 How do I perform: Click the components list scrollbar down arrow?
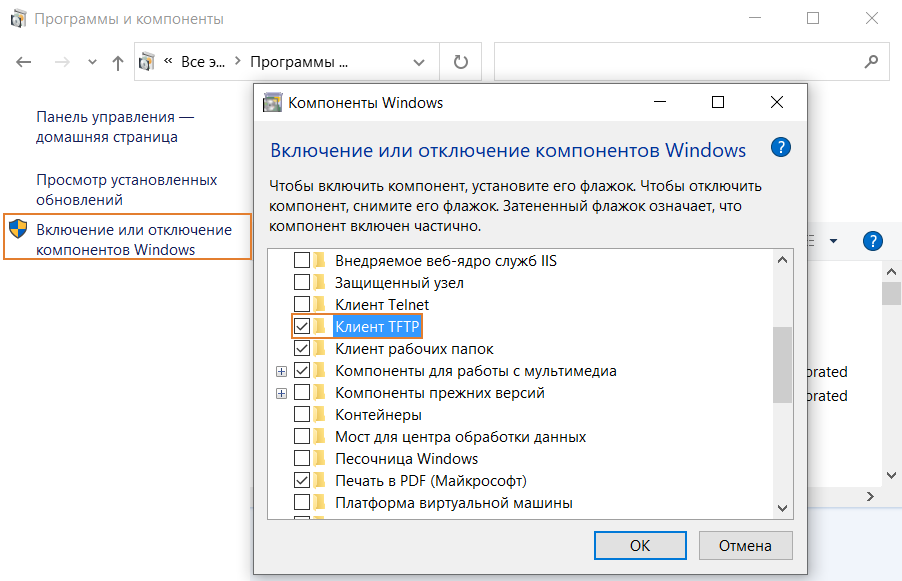coord(782,508)
